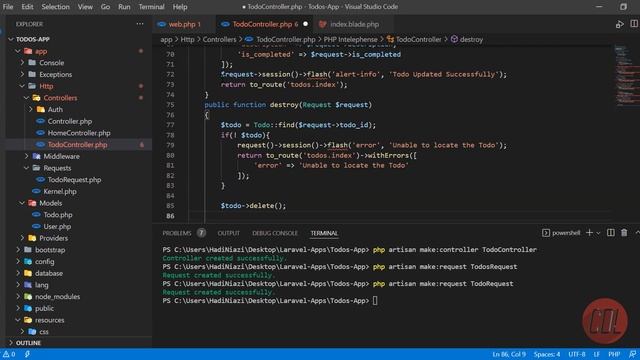Collapse the Controllers folder
The width and height of the screenshot is (640, 360).
click(26, 98)
